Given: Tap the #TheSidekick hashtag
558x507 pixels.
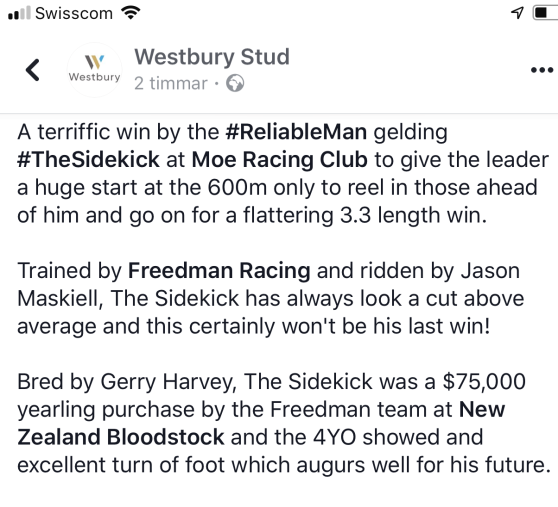Looking at the screenshot, I should (88, 159).
